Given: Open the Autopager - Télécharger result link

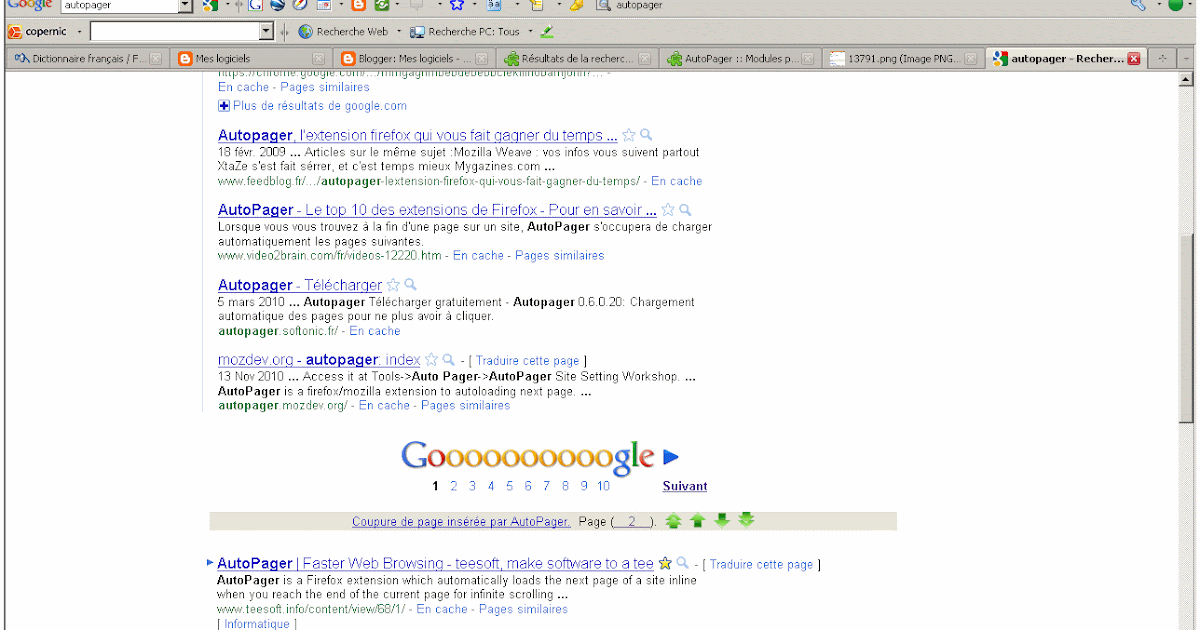Looking at the screenshot, I should point(300,285).
